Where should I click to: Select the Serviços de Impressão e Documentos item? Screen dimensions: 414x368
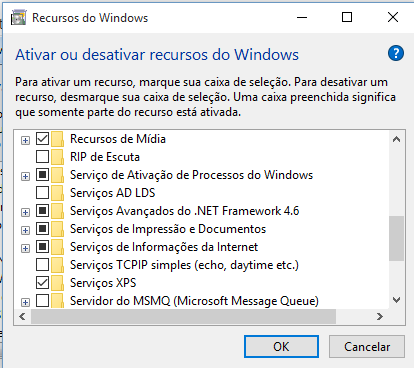click(x=168, y=229)
